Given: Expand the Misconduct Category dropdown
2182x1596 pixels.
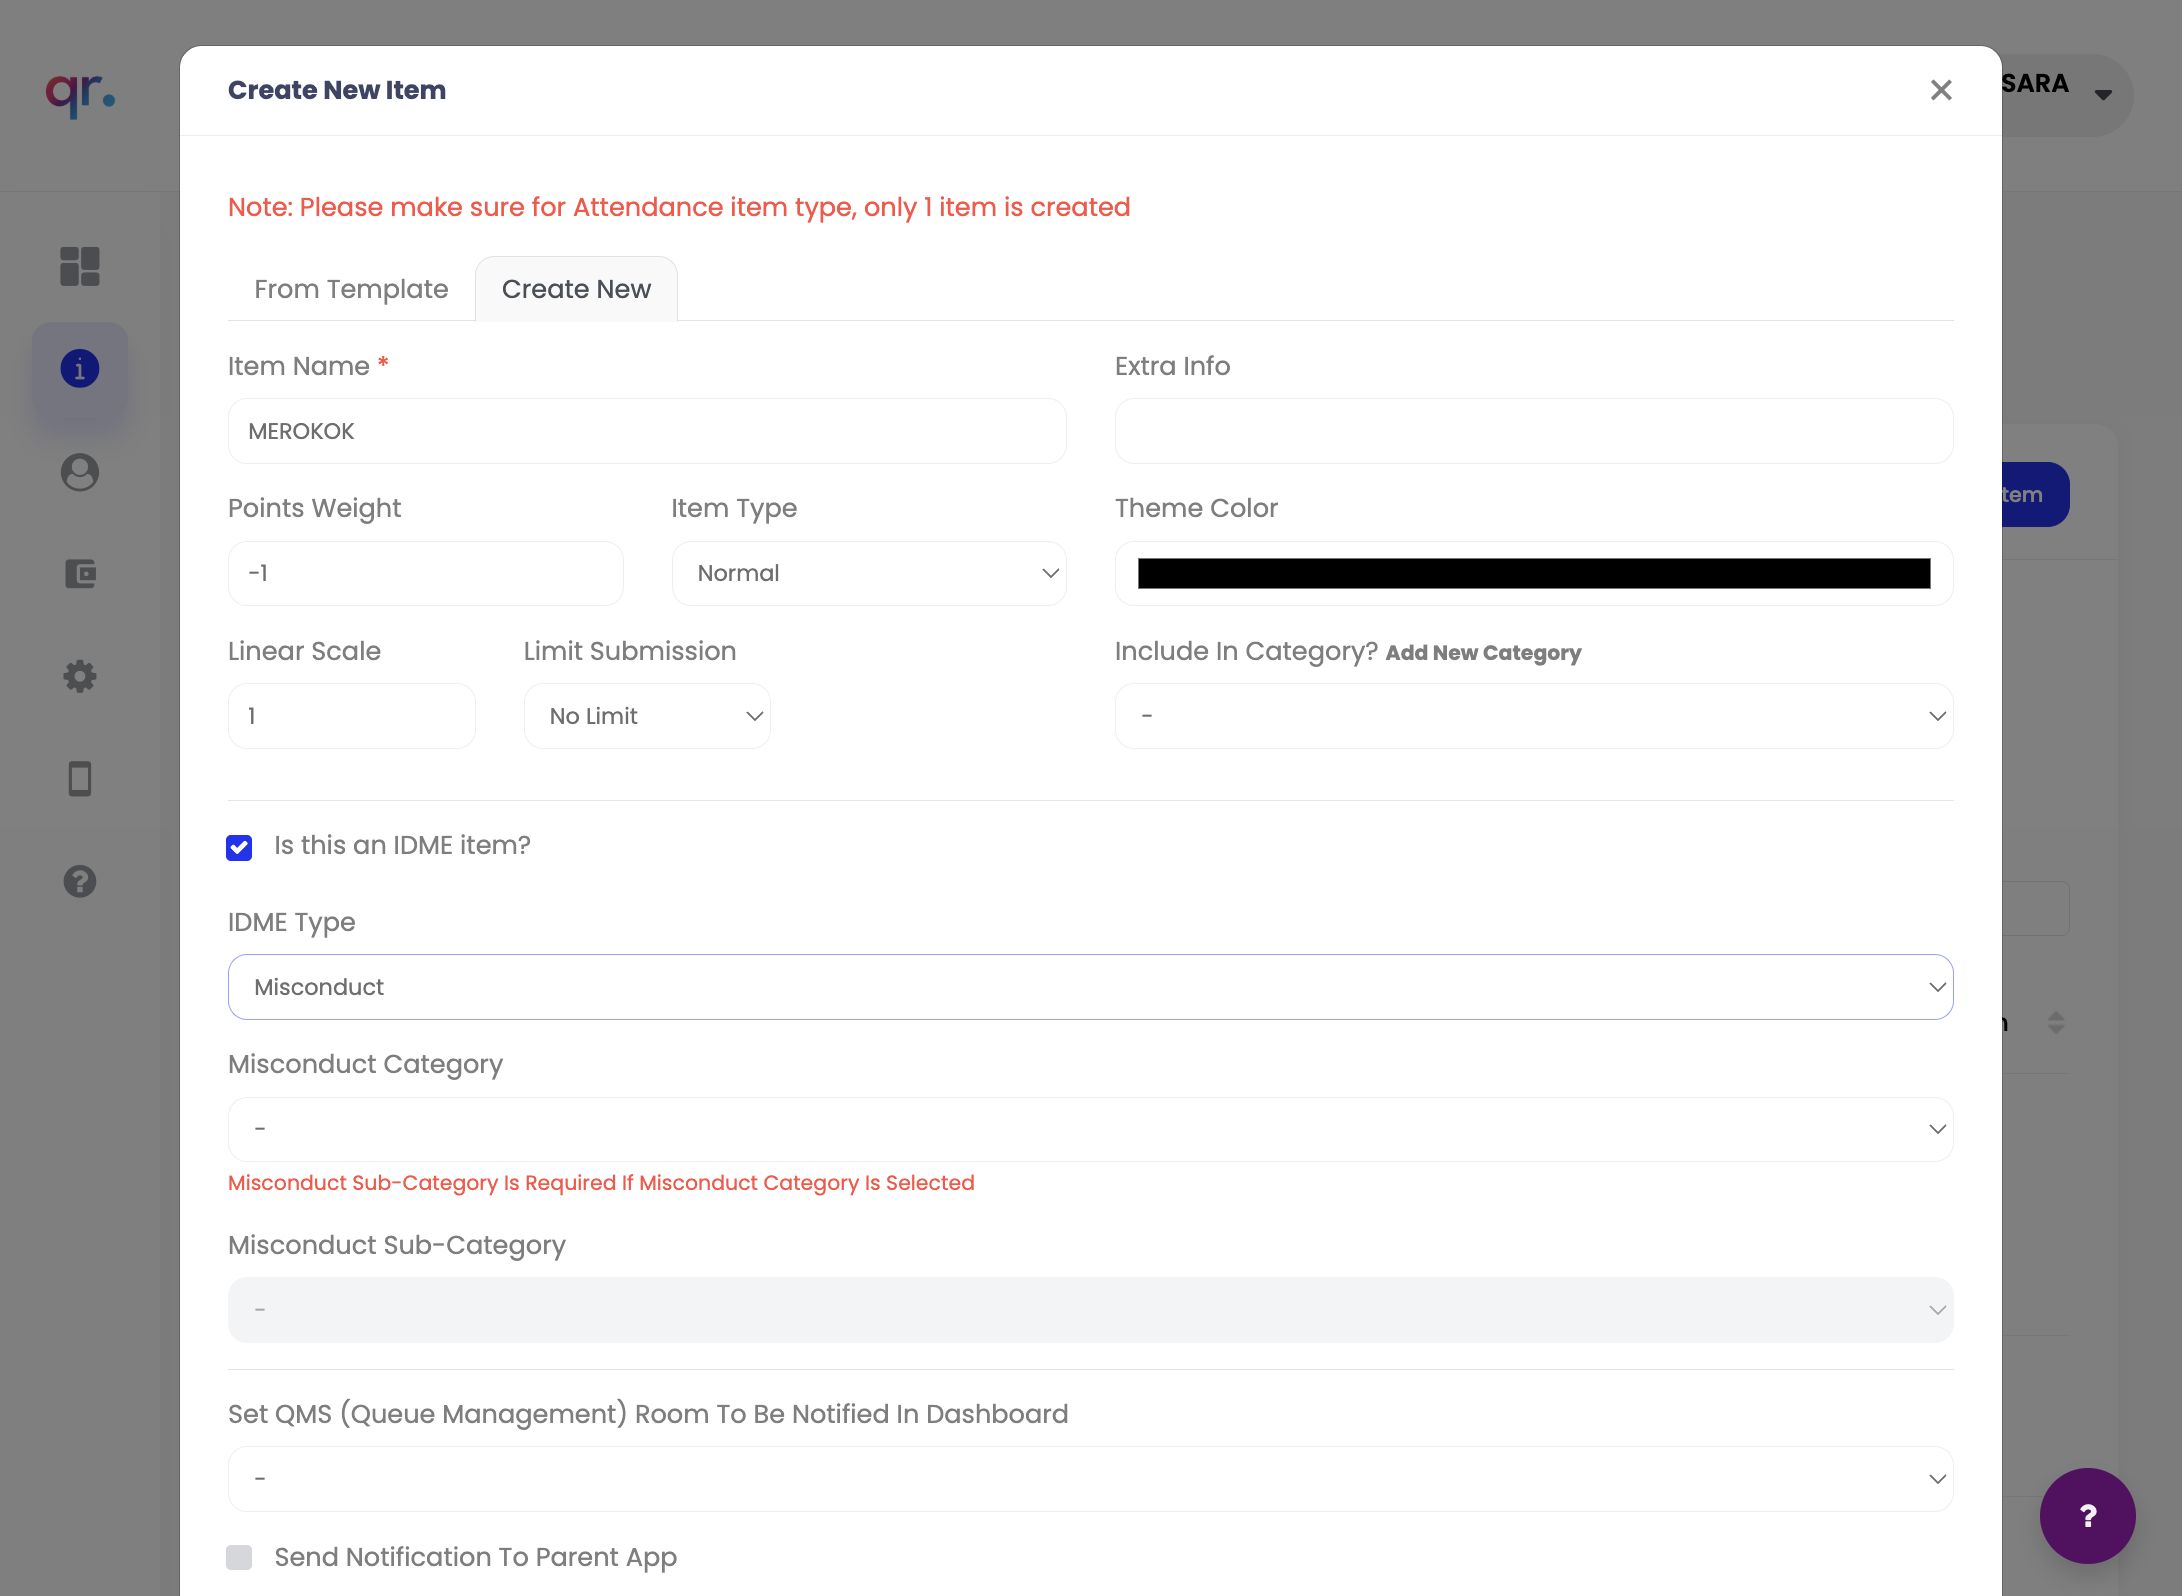Looking at the screenshot, I should (1091, 1129).
